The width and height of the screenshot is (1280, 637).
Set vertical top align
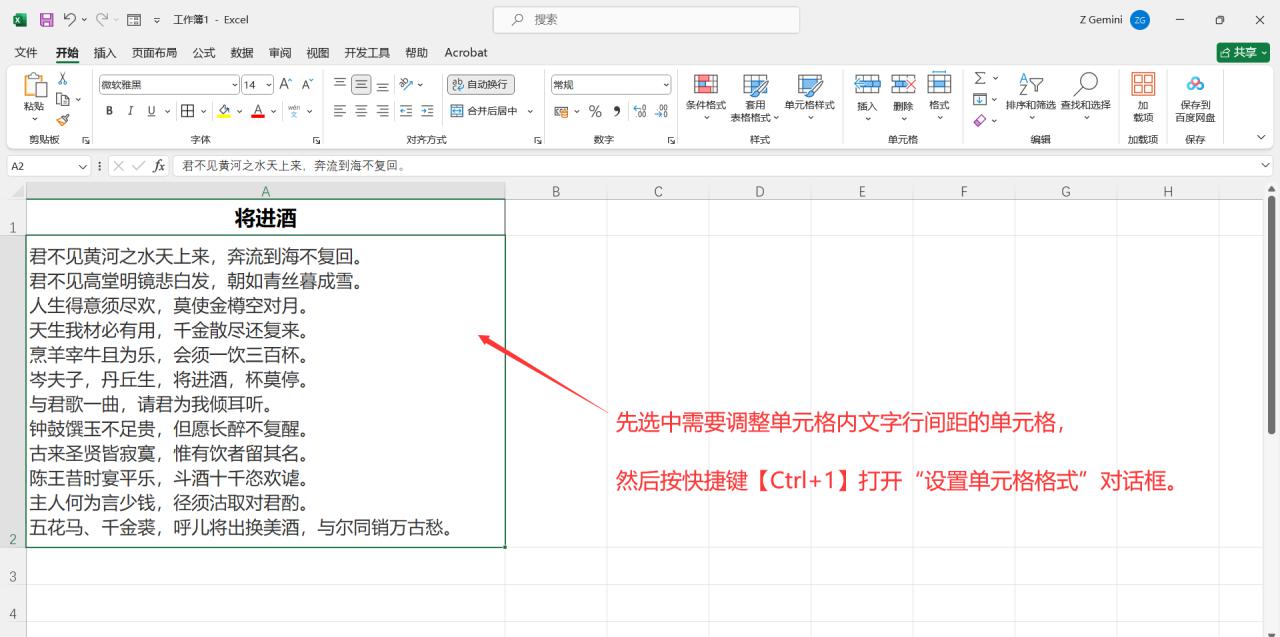pos(340,85)
